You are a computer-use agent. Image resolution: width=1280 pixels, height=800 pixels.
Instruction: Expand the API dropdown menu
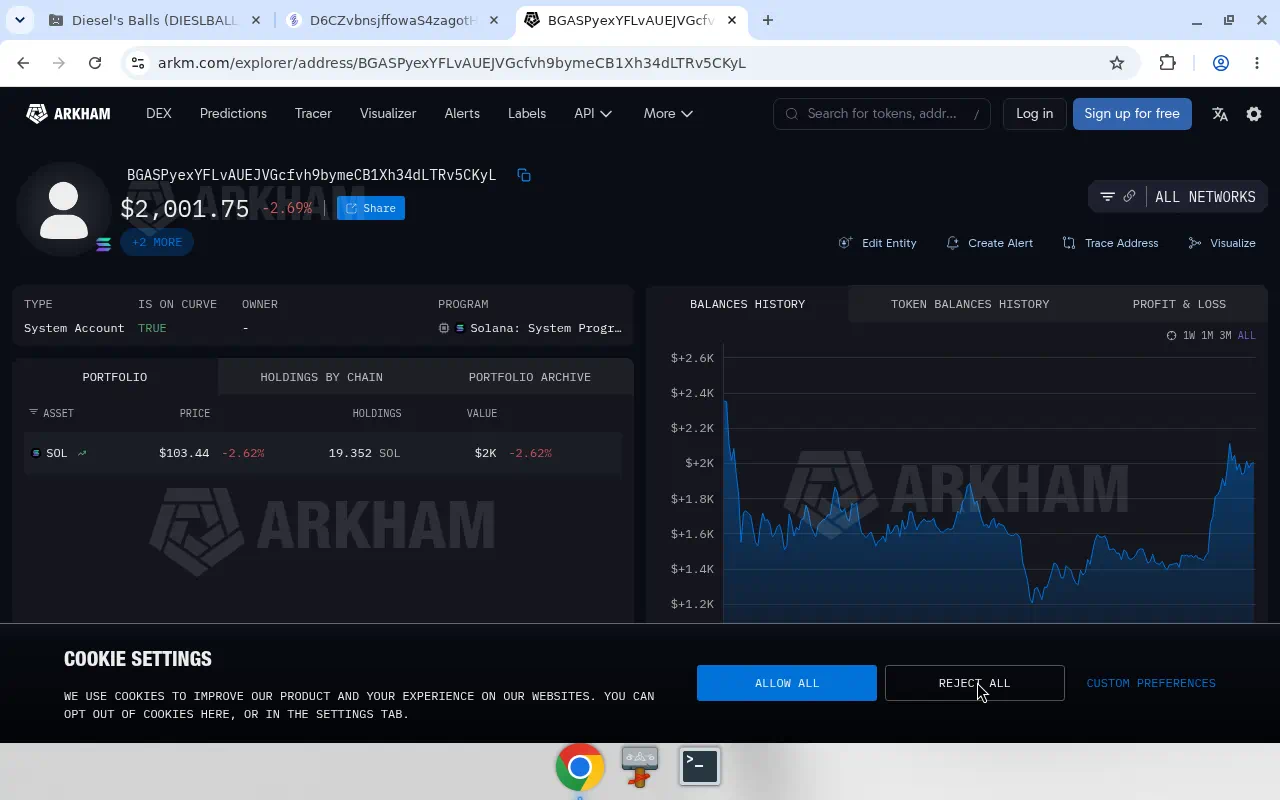[x=593, y=114]
